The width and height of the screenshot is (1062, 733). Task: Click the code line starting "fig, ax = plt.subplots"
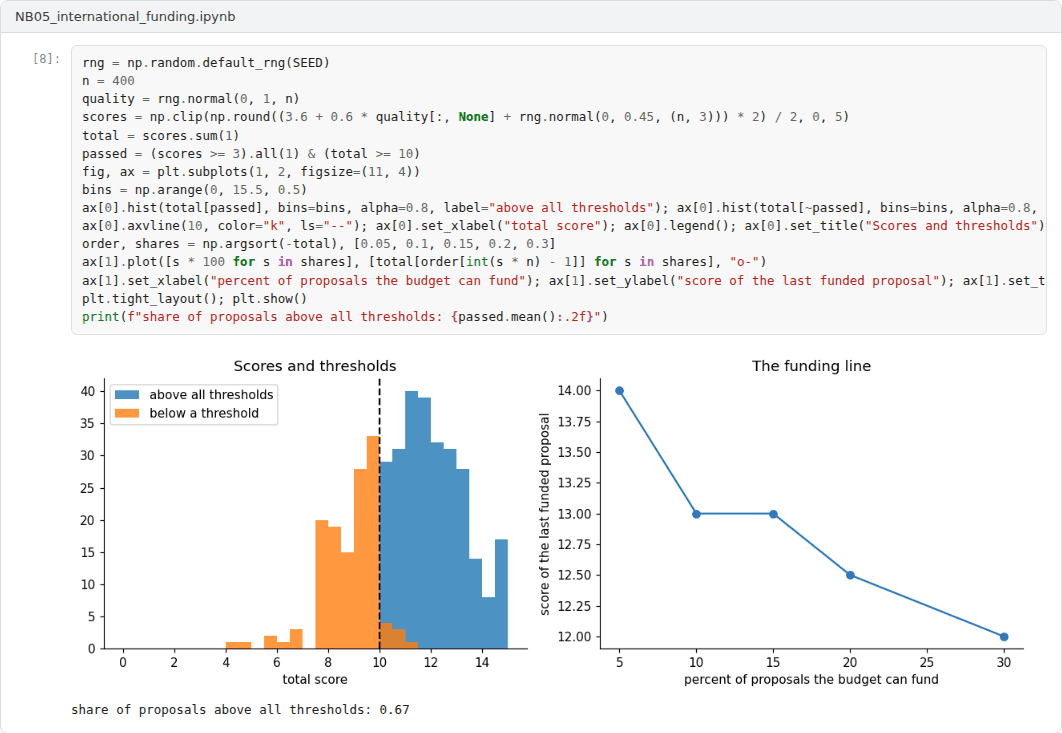click(x=251, y=171)
